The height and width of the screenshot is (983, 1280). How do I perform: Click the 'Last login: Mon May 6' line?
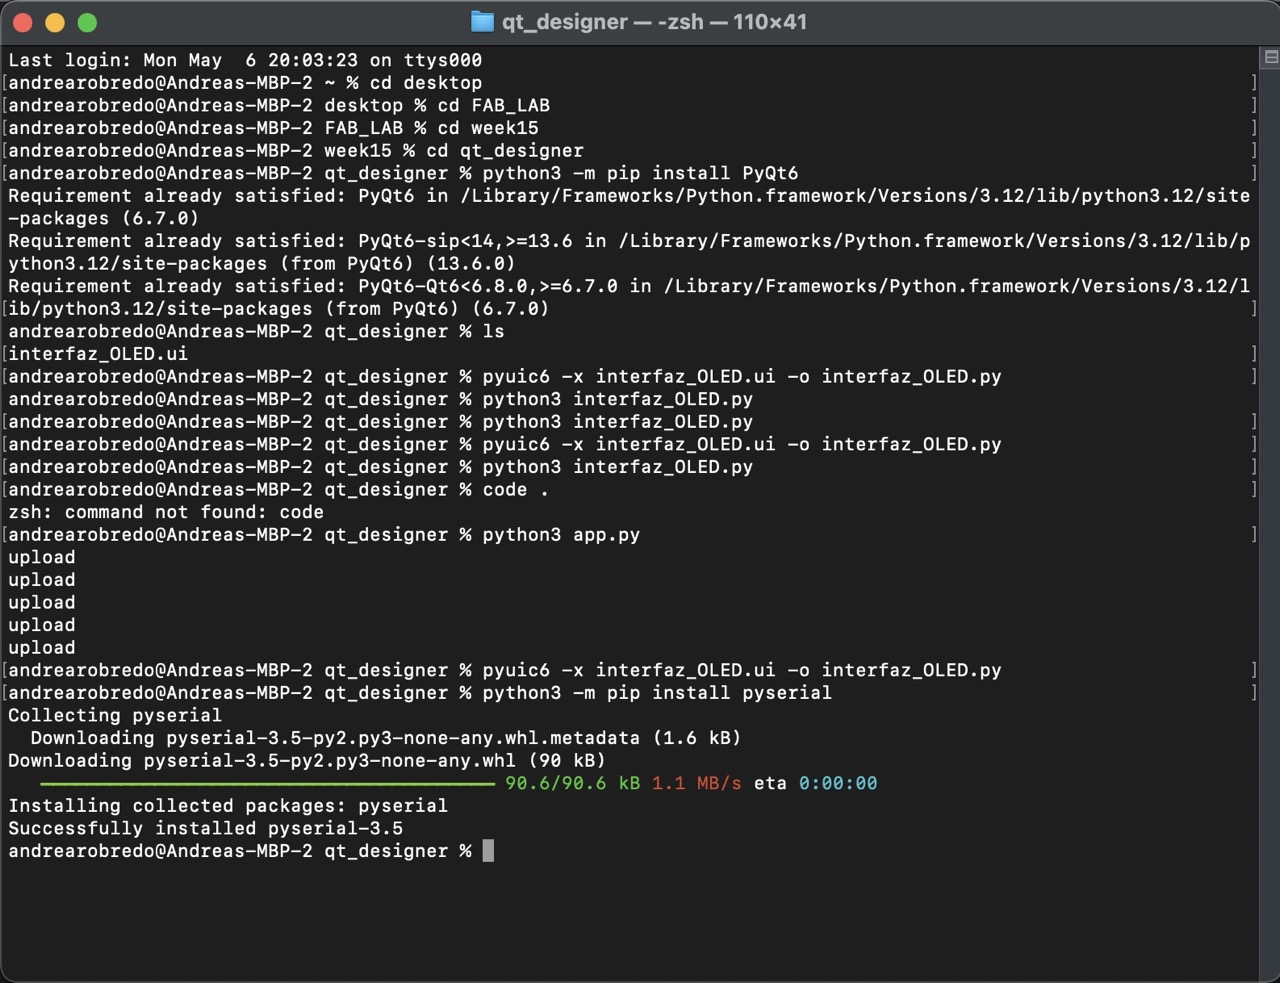click(x=245, y=60)
